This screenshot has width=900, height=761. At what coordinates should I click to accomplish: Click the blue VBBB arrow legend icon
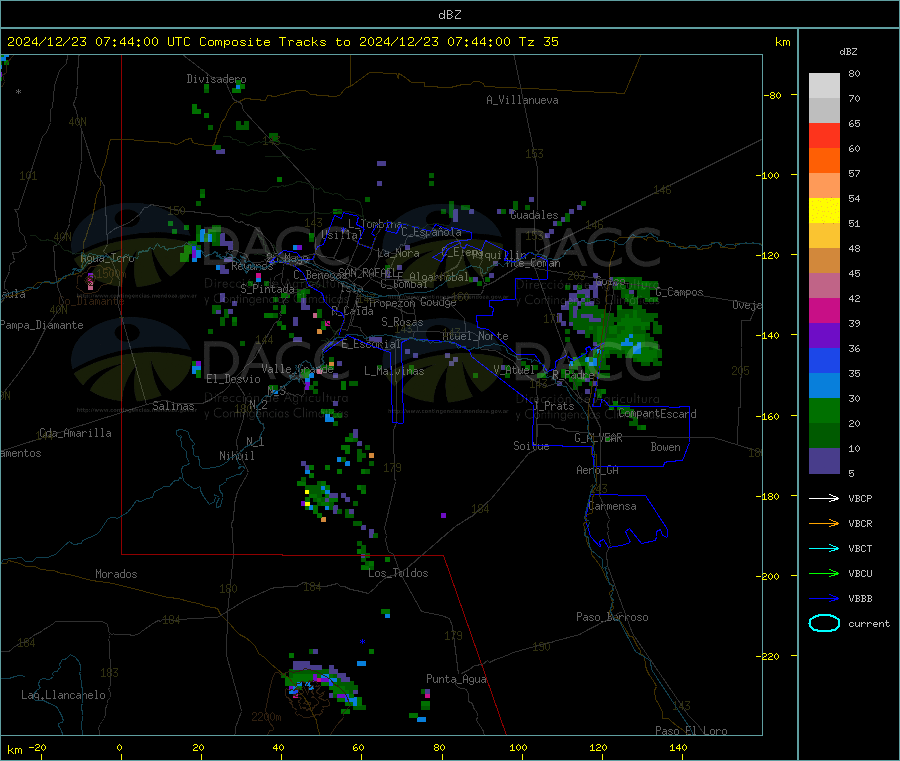[x=824, y=598]
